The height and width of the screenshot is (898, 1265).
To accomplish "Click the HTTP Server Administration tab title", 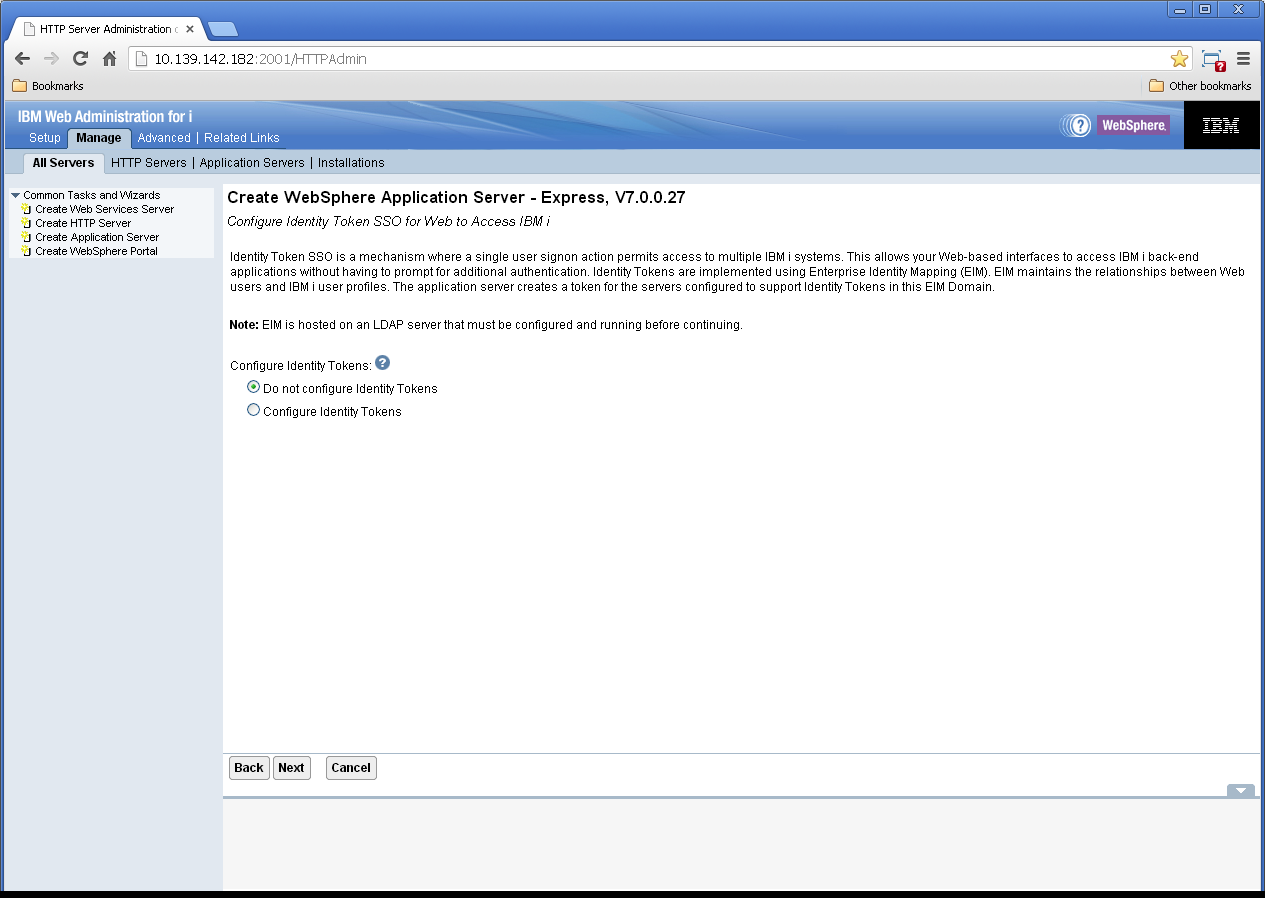I will (x=109, y=29).
